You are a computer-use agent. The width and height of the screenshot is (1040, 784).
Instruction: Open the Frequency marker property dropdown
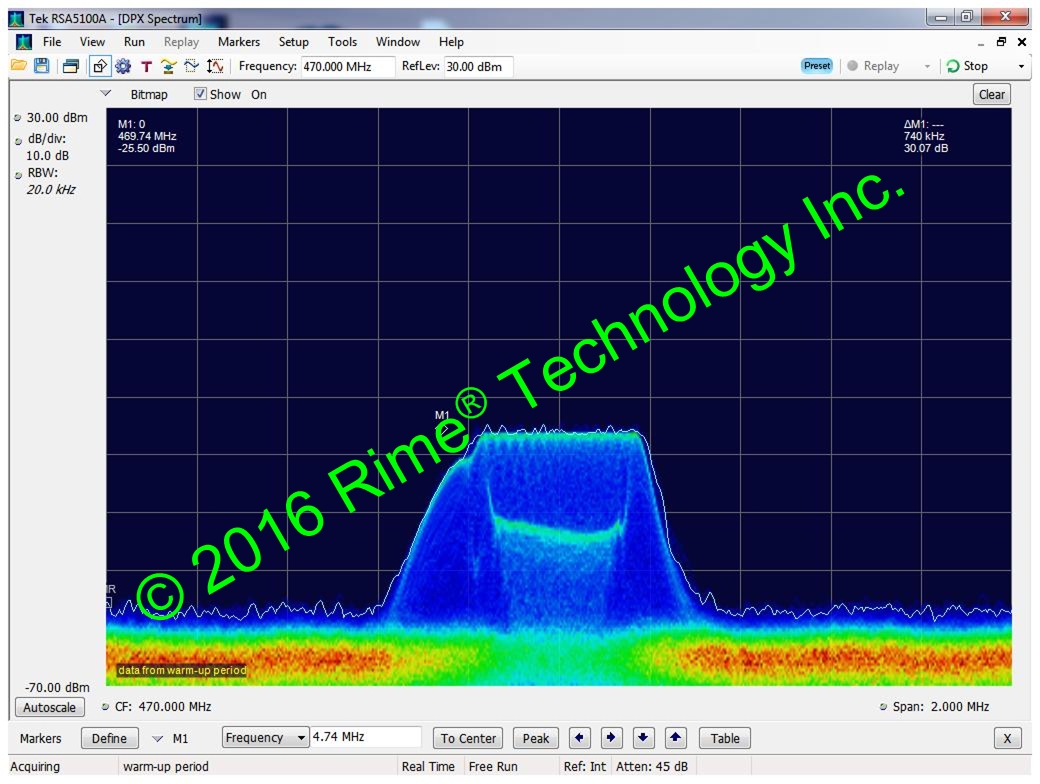[x=265, y=738]
